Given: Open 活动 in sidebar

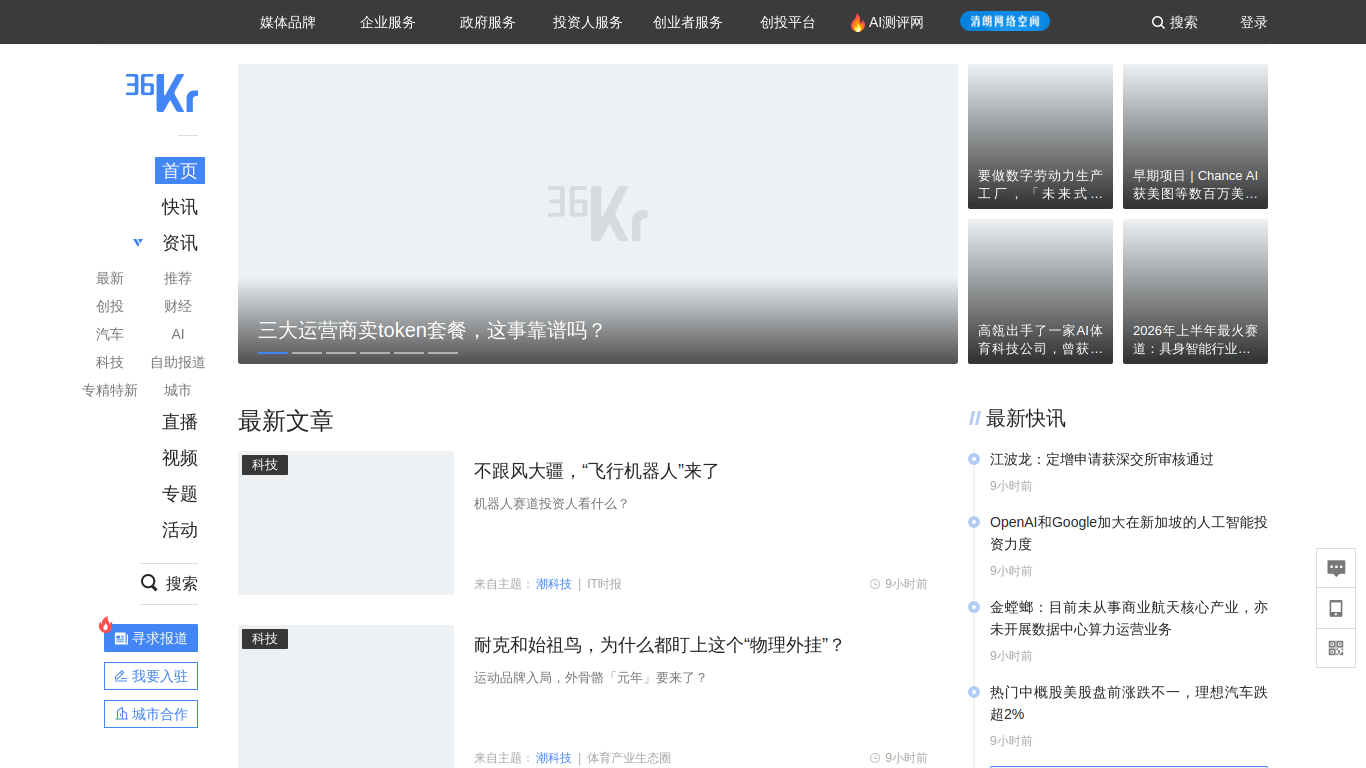Looking at the screenshot, I should click(x=180, y=530).
